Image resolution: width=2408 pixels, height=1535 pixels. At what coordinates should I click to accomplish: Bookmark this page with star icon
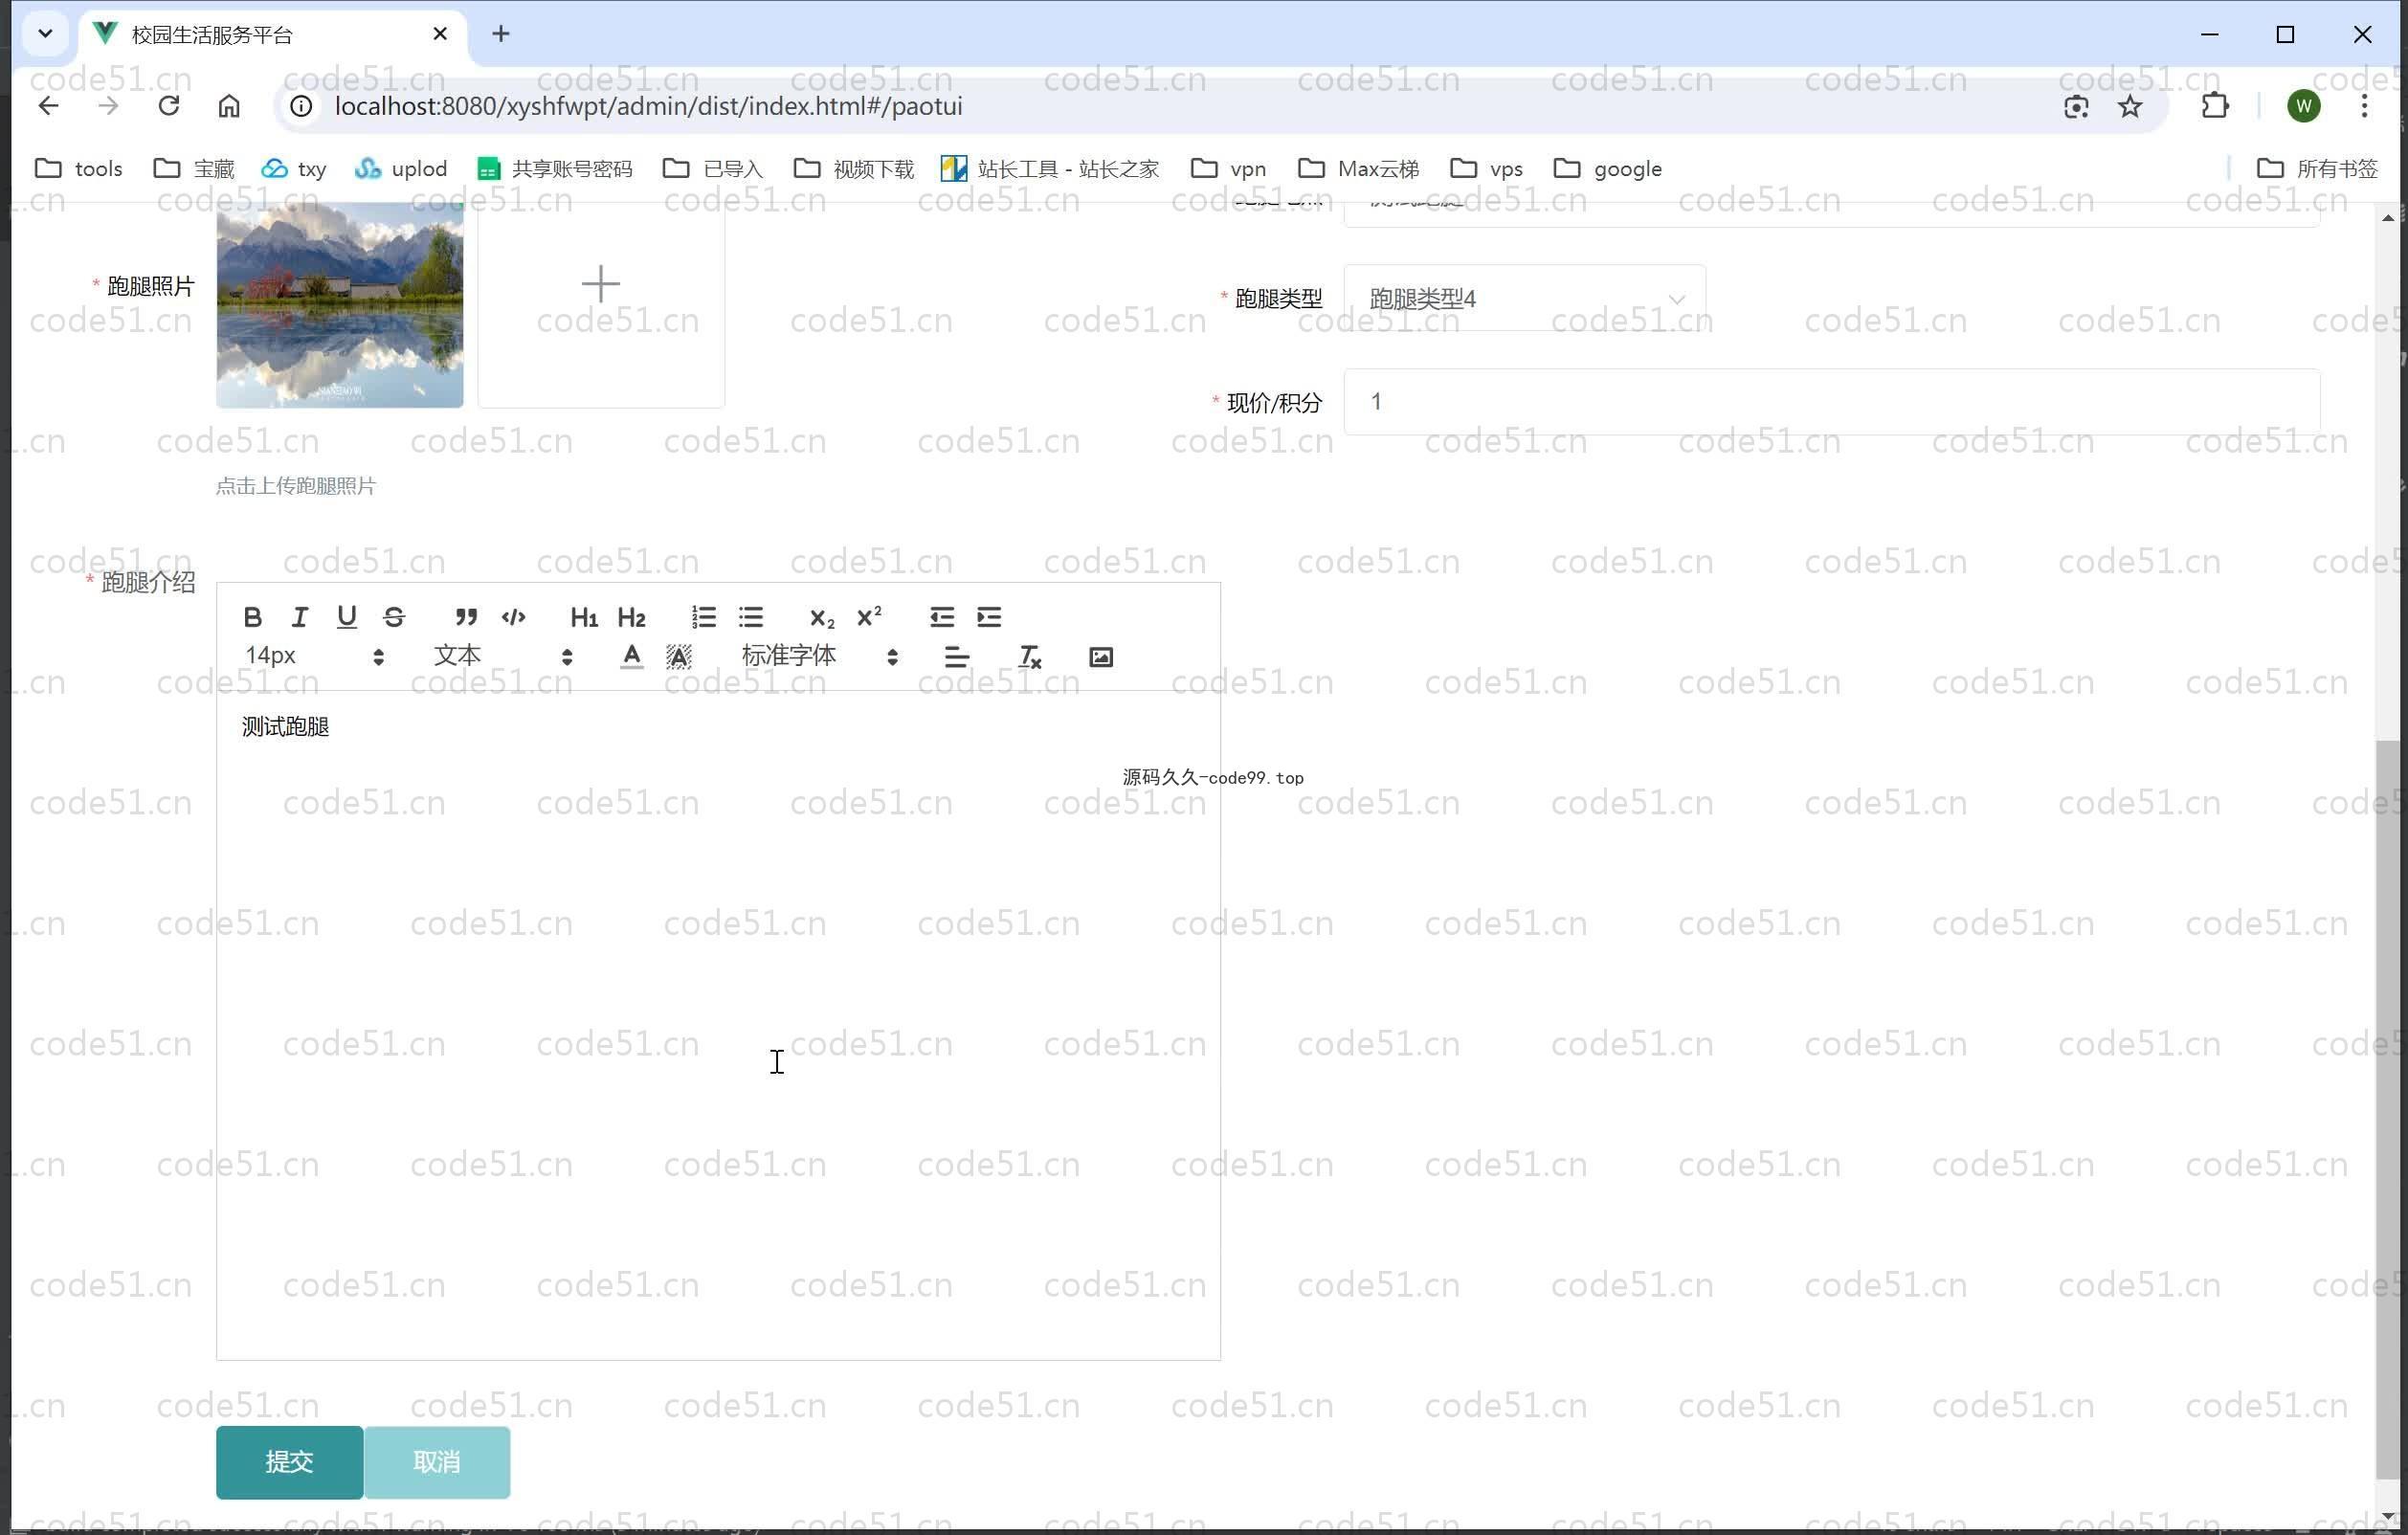(2131, 106)
